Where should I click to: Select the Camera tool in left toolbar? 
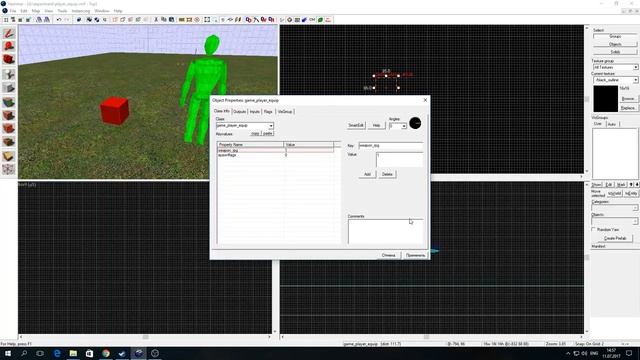click(9, 60)
